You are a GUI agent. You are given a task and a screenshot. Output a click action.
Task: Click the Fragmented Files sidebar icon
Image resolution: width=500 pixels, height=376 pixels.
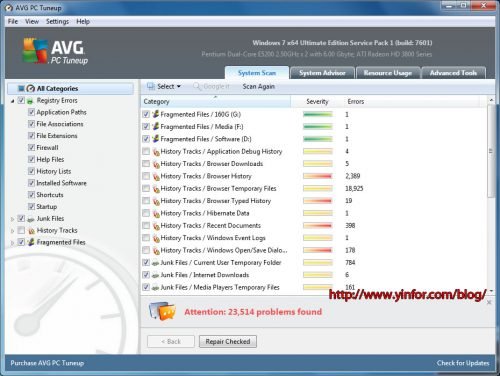[31, 242]
